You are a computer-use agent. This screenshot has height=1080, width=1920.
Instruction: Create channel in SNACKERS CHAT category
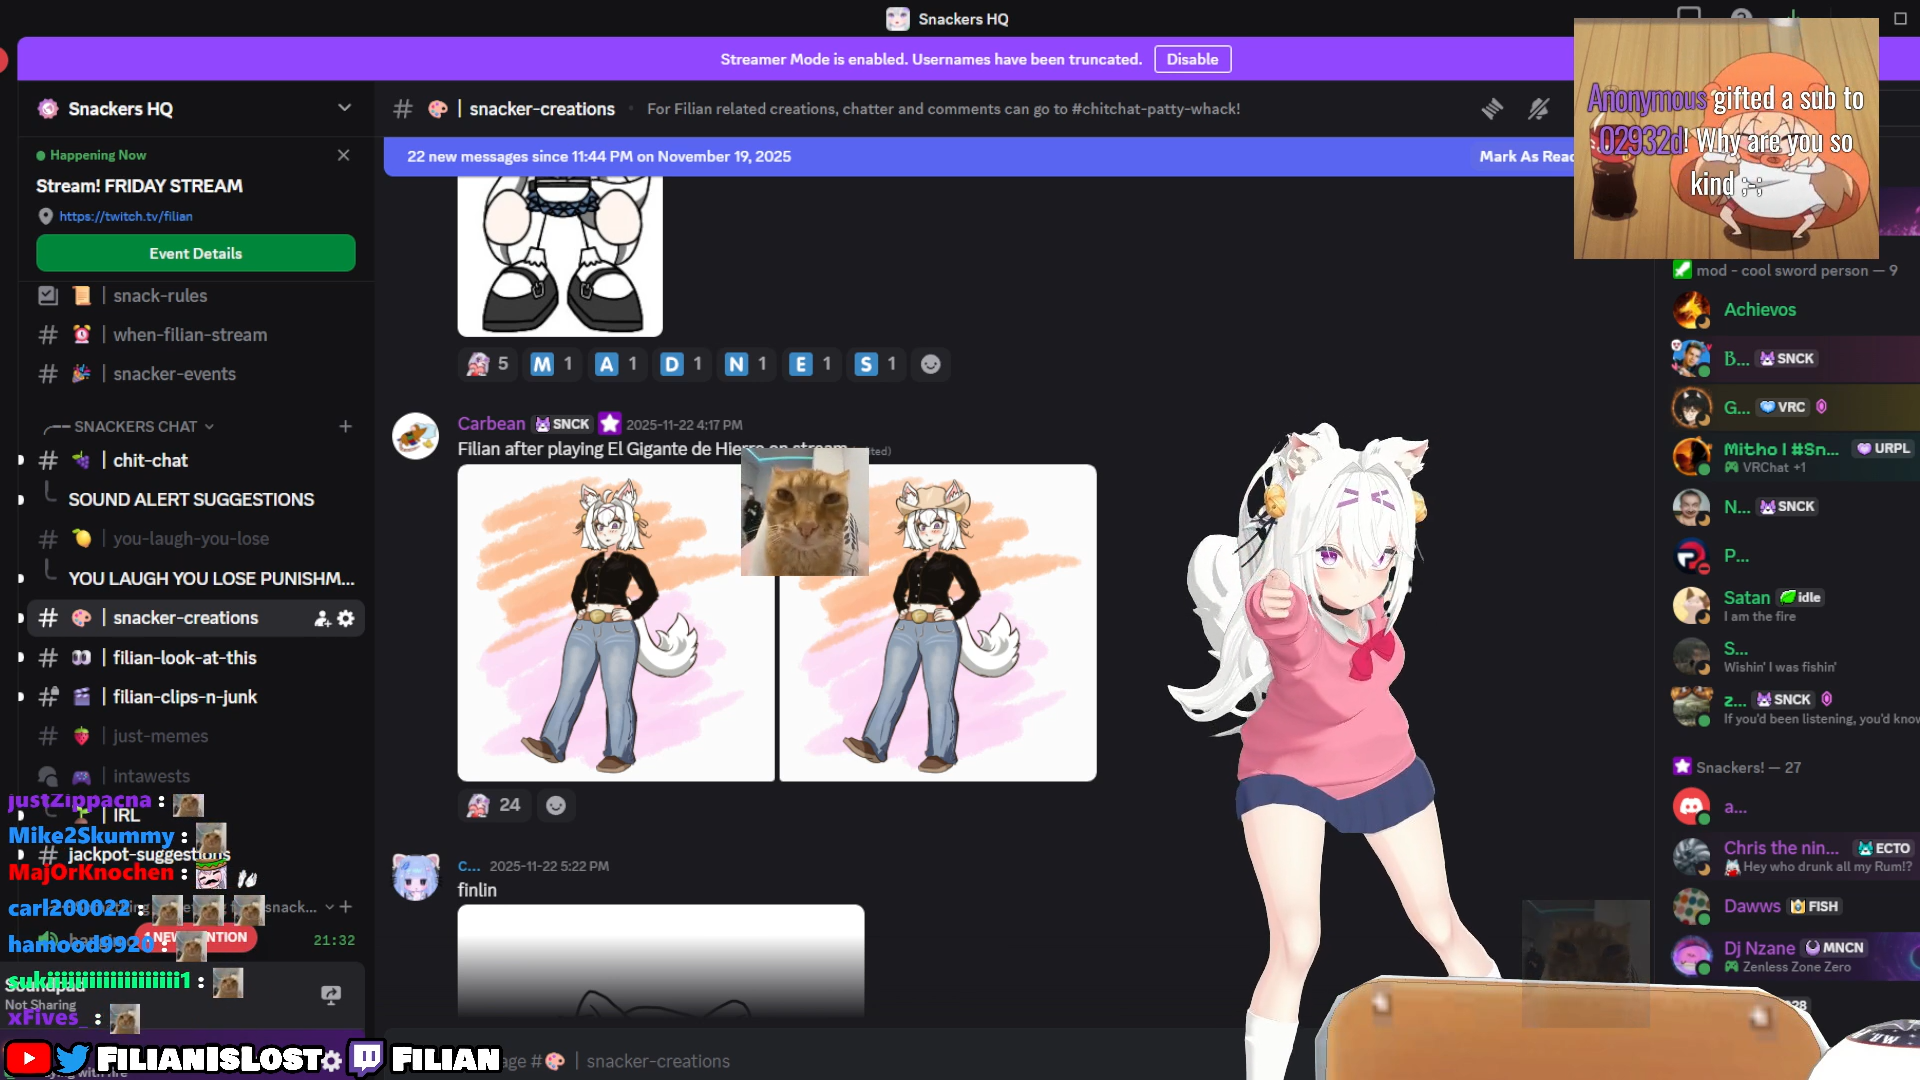click(345, 427)
